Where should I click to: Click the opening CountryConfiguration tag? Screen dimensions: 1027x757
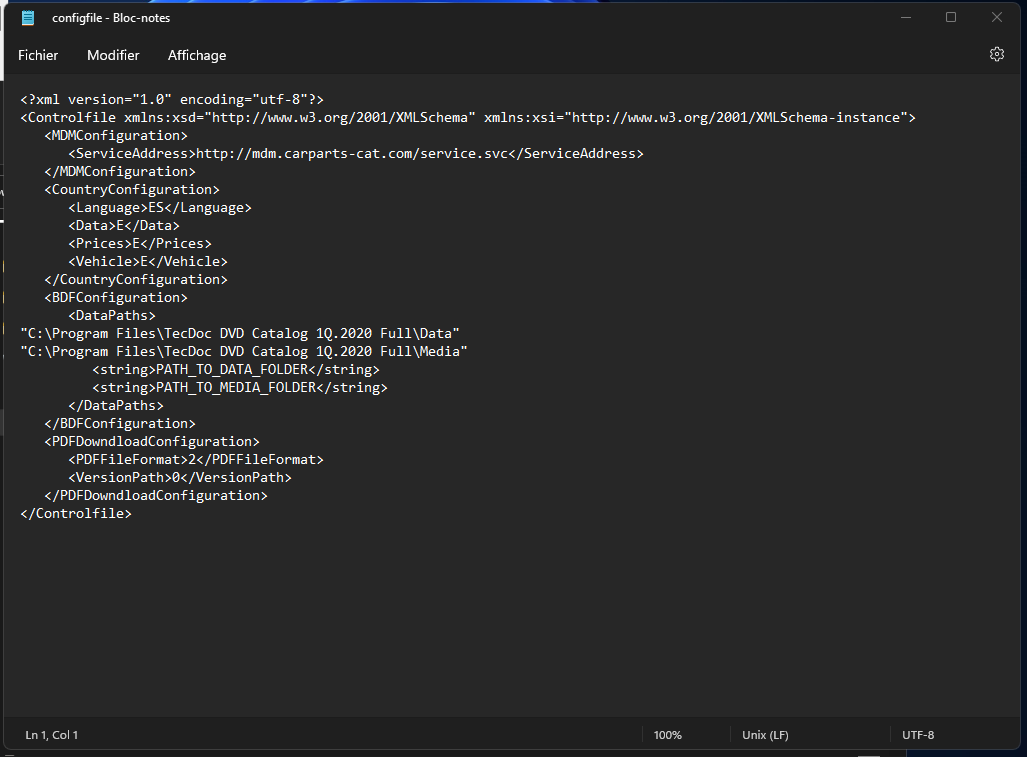(x=132, y=190)
